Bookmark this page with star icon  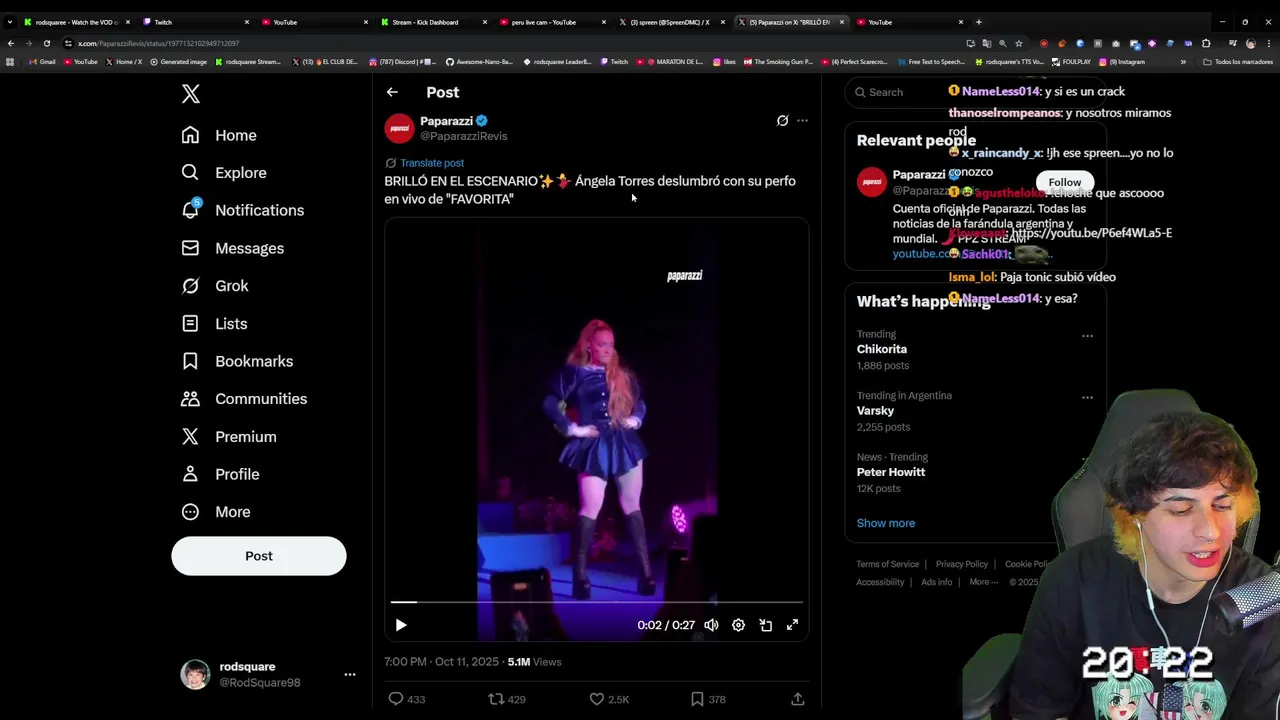tap(1018, 43)
